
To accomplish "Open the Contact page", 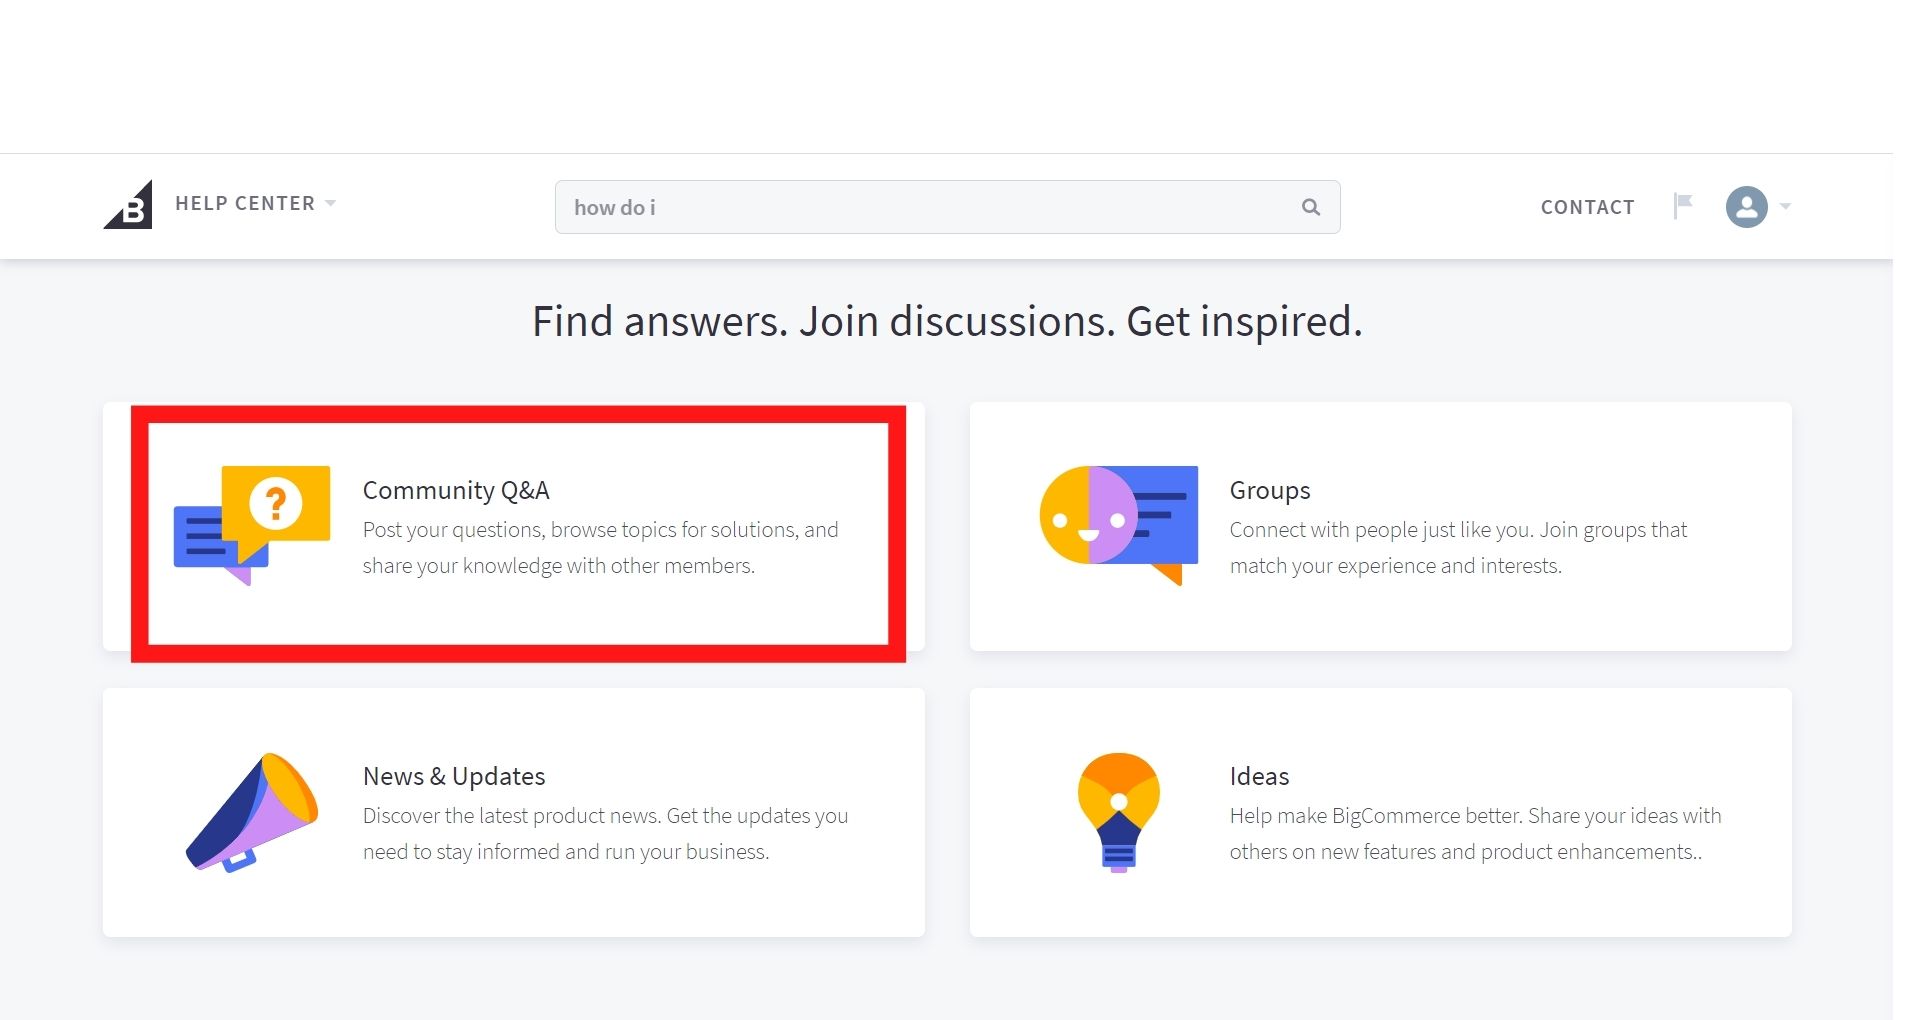I will coord(1587,207).
